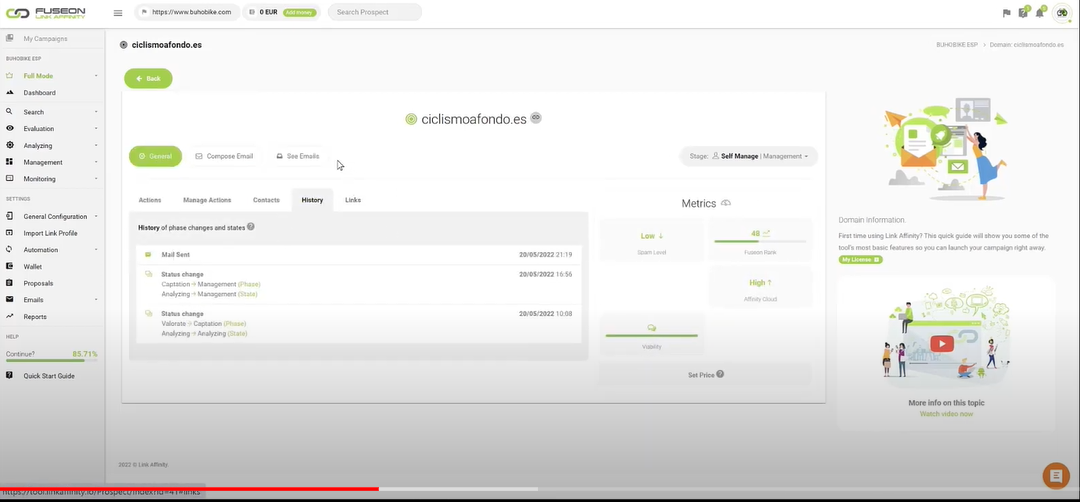Open the Stage Self Manage dropdown

(x=749, y=156)
